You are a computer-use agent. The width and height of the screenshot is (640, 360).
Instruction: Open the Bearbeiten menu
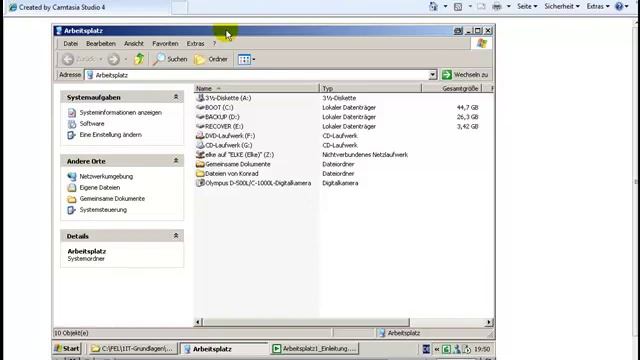101,43
